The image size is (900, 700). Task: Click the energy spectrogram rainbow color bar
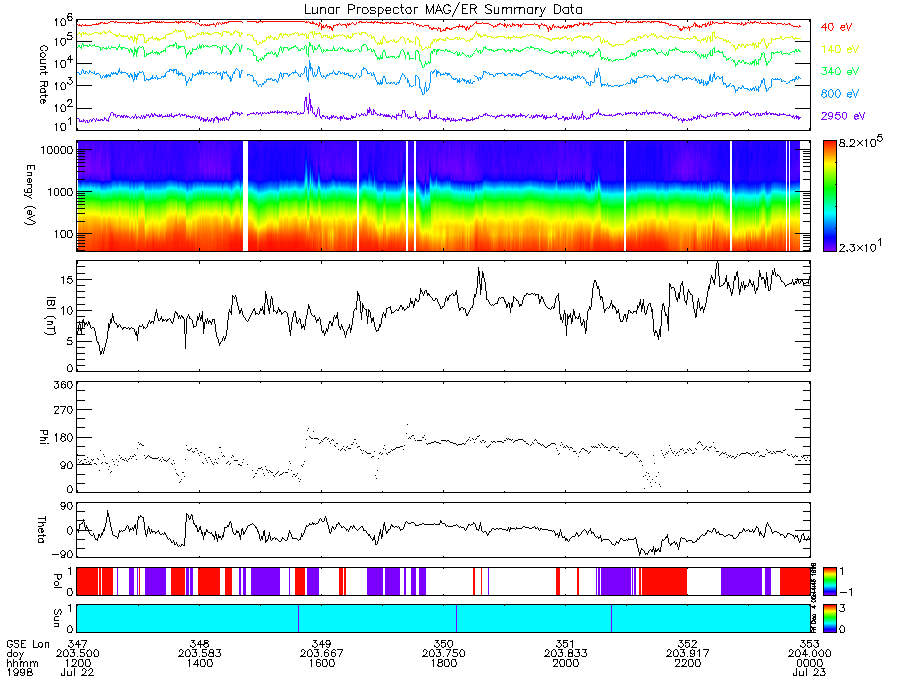coord(829,196)
